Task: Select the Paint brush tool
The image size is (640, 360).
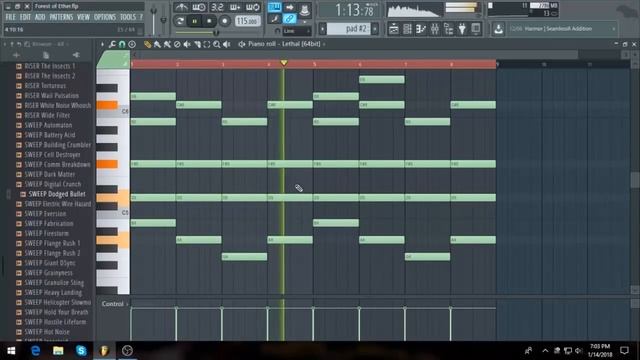Action: pos(157,44)
